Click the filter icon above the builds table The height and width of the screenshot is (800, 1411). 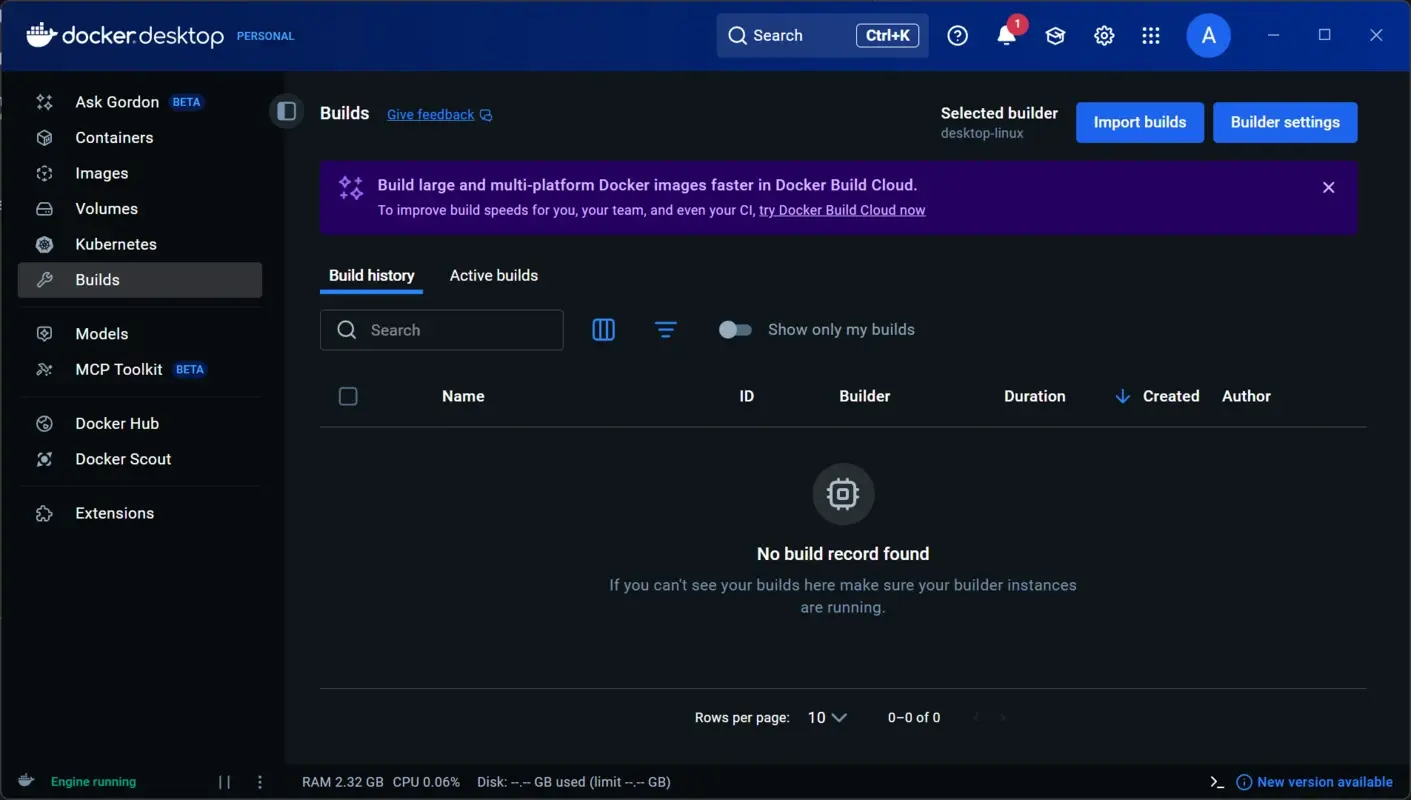666,329
